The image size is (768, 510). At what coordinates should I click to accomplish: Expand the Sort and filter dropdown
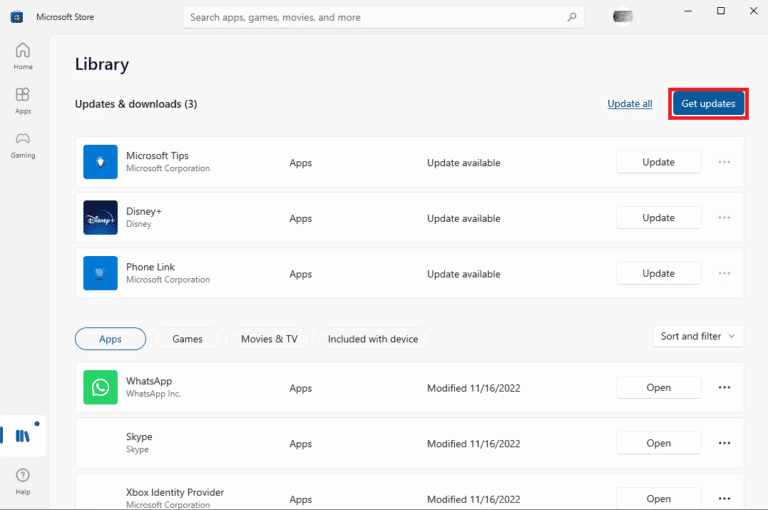698,336
